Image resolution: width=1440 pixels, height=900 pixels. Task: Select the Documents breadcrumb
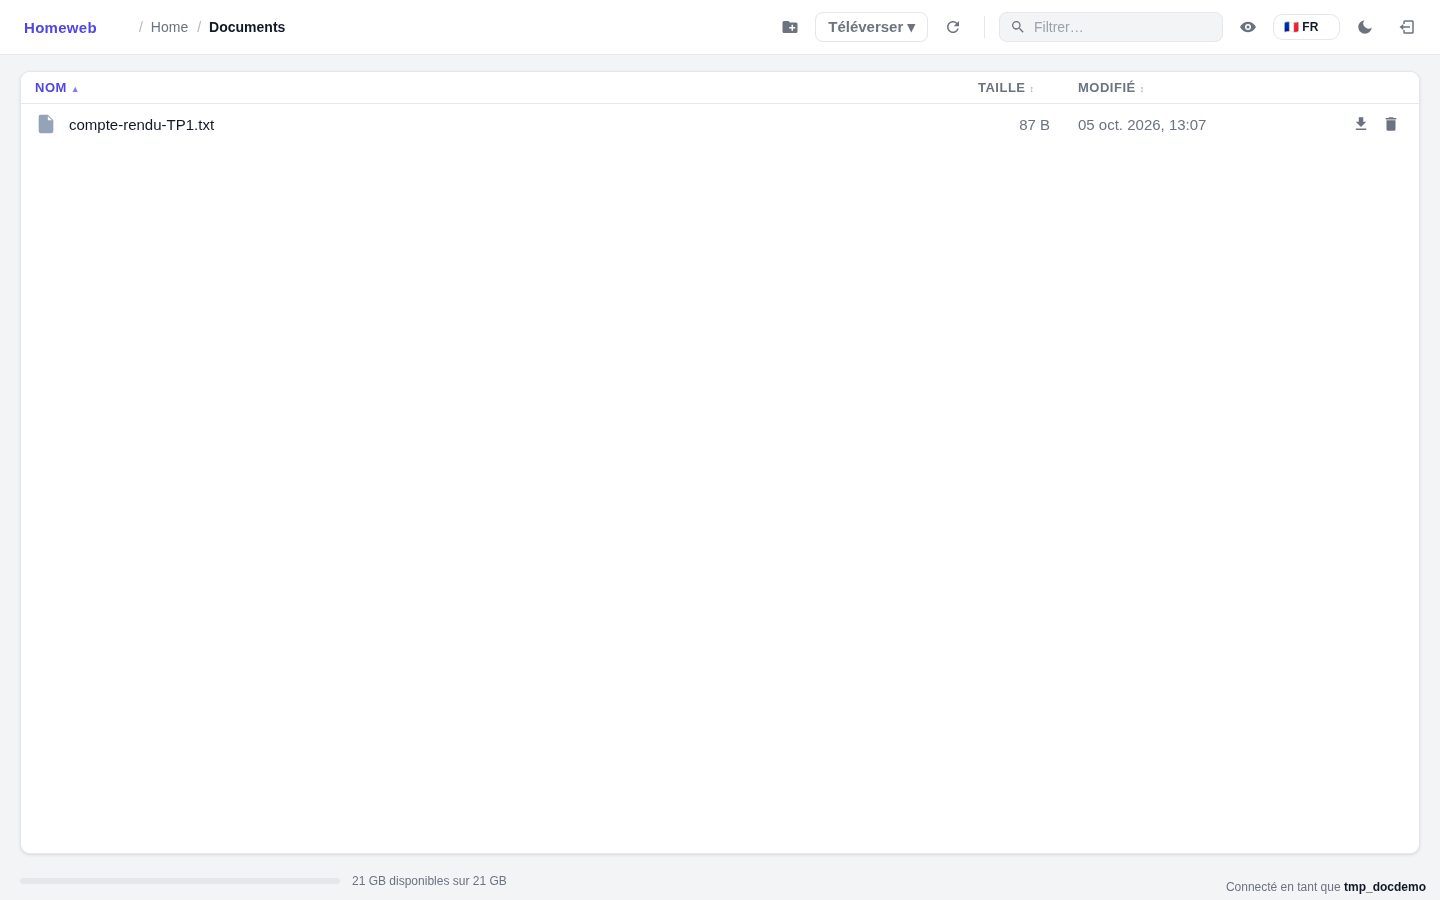pyautogui.click(x=247, y=27)
